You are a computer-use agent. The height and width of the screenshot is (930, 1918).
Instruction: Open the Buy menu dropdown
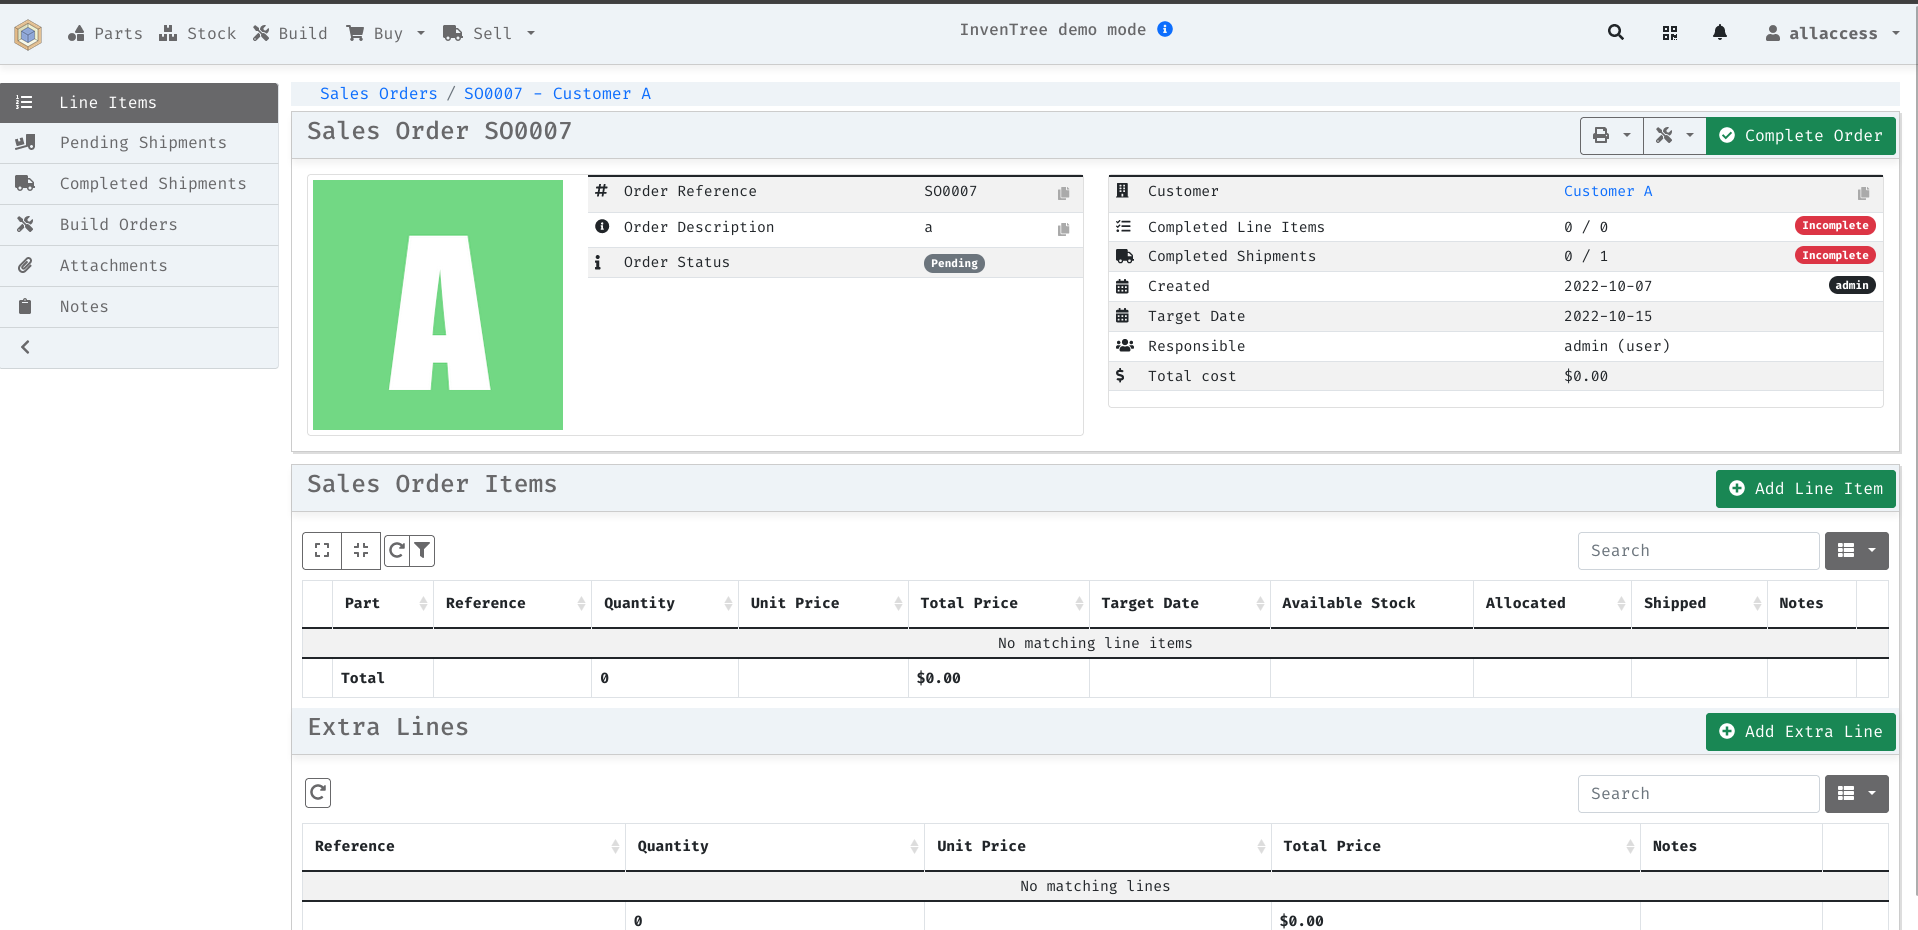coord(385,32)
